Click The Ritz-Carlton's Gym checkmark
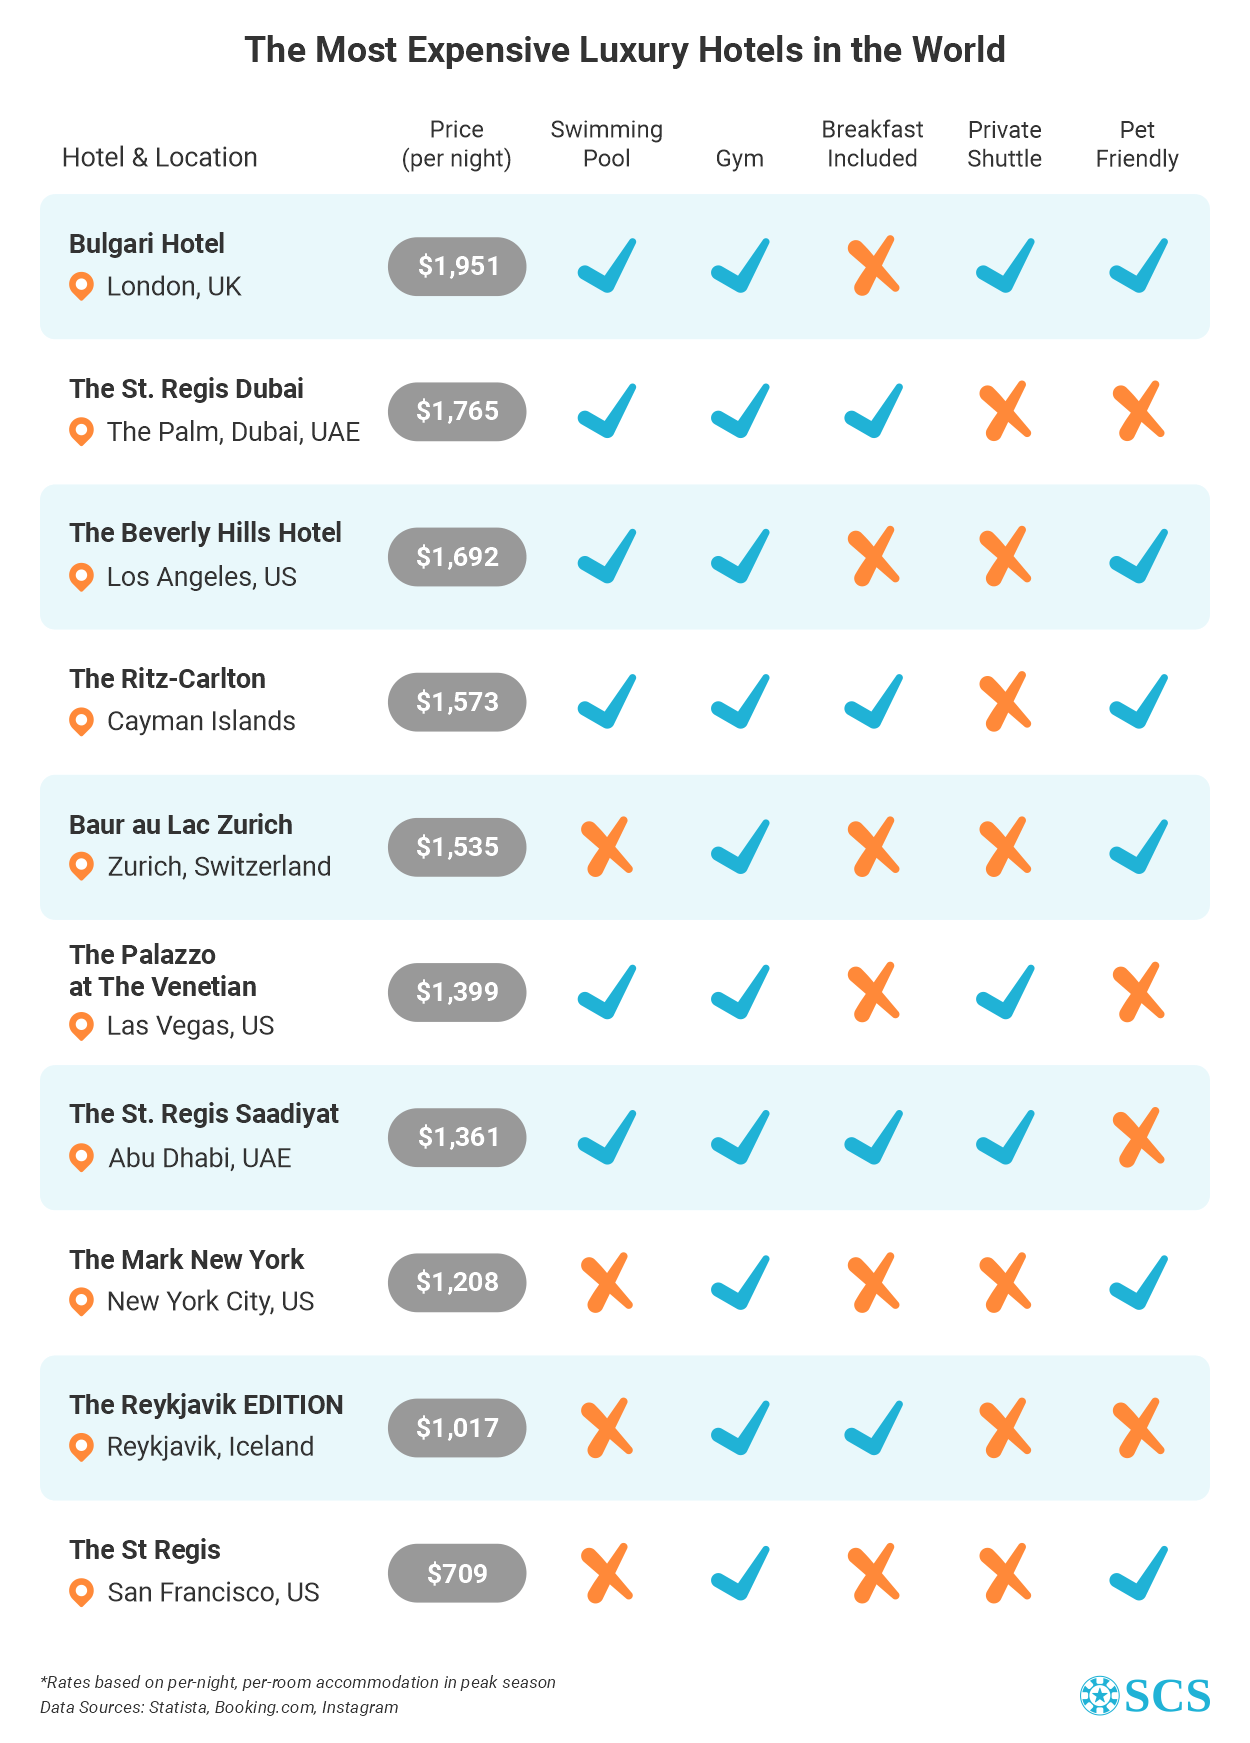Image resolution: width=1250 pixels, height=1743 pixels. (x=741, y=701)
